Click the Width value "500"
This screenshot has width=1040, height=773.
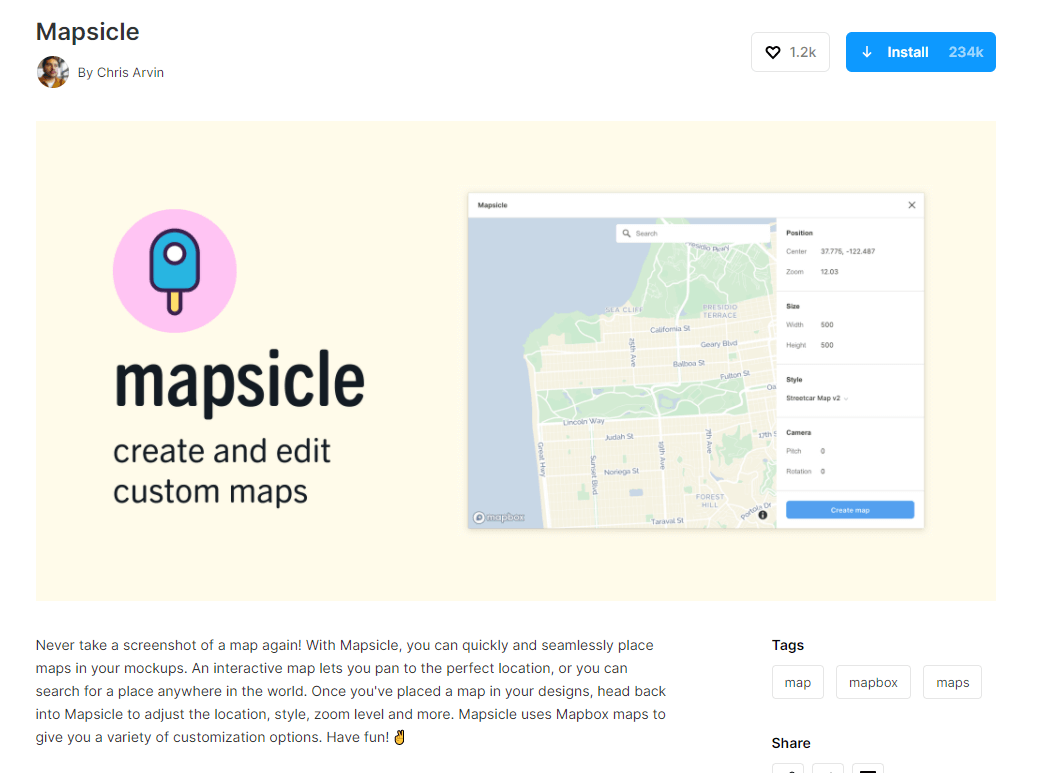(x=826, y=325)
